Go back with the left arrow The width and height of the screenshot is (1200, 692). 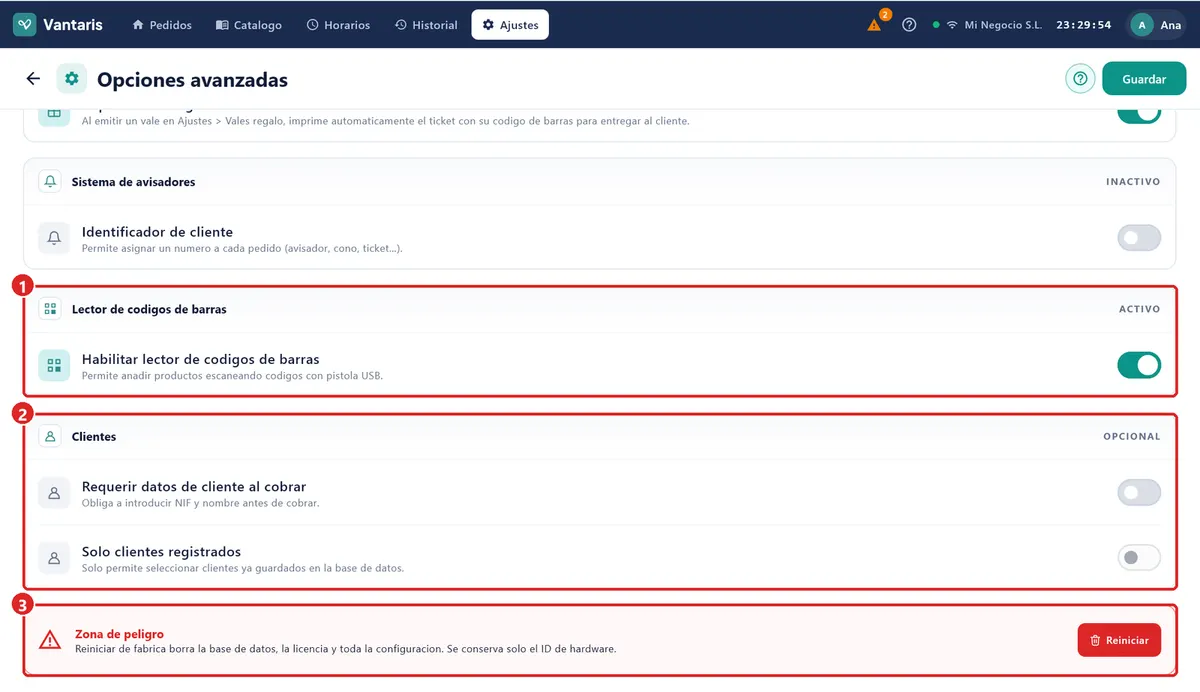pyautogui.click(x=33, y=79)
